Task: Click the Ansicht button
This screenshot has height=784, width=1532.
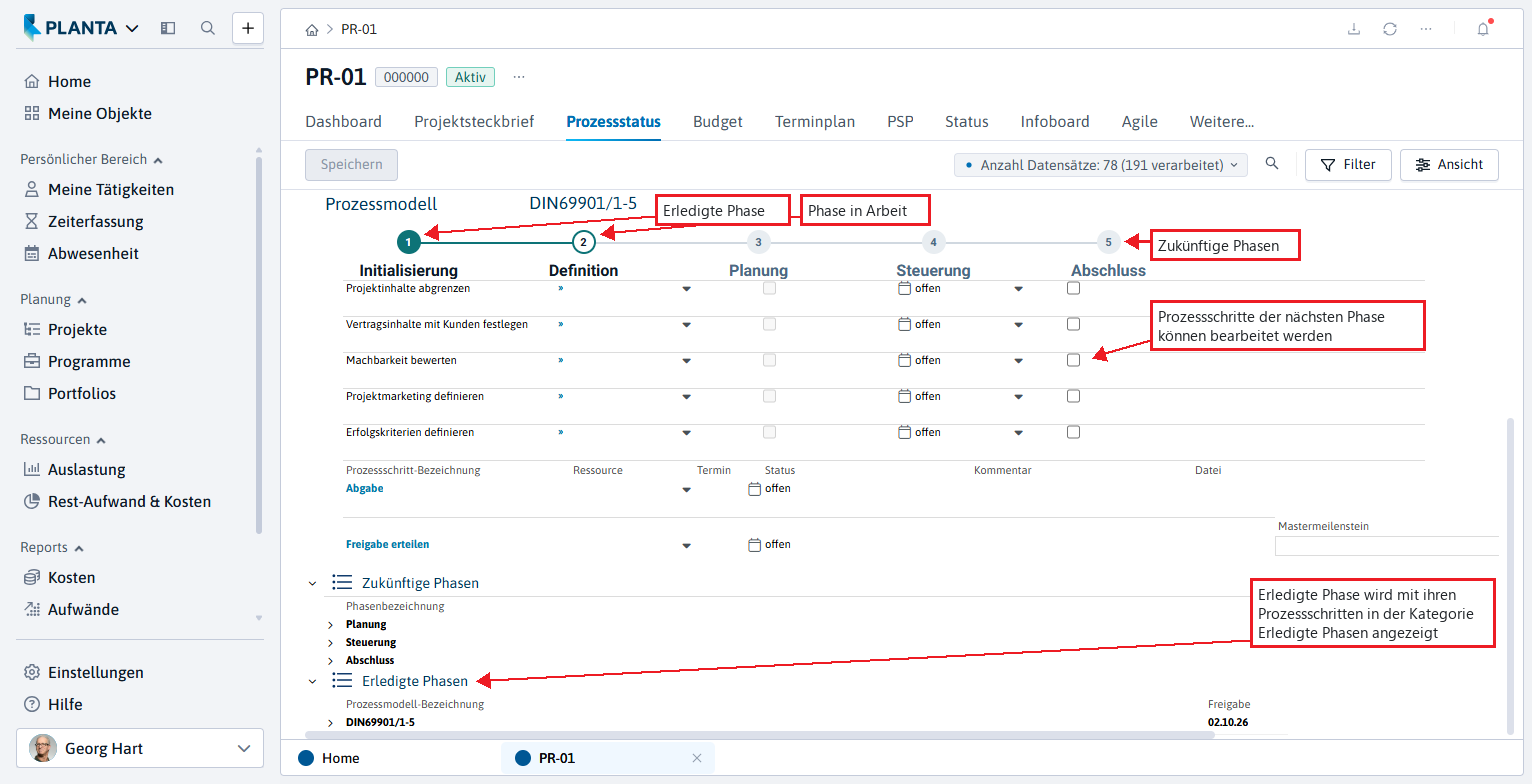Action: (1449, 165)
